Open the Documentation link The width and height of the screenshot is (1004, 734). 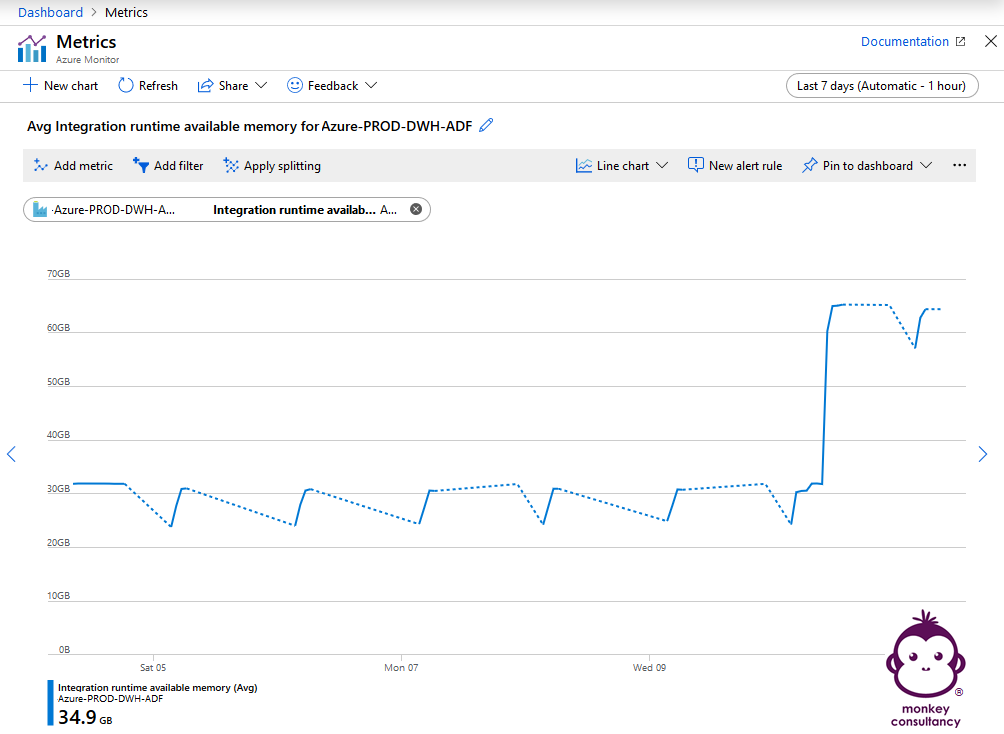click(x=904, y=42)
